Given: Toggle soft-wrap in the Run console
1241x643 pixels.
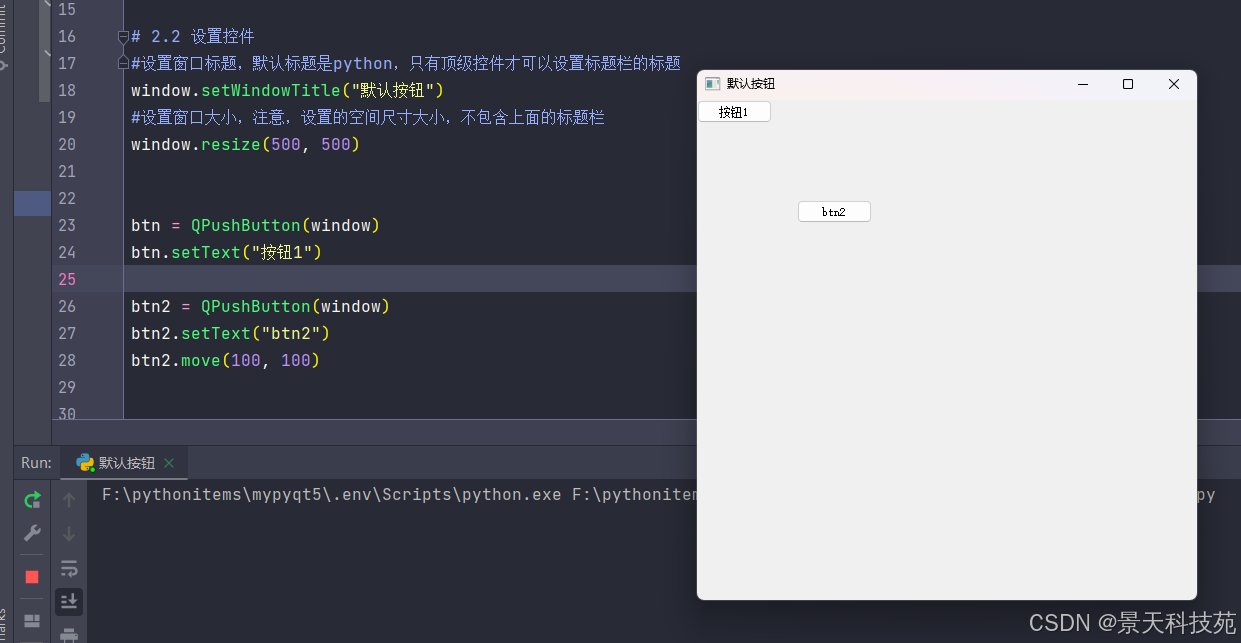Looking at the screenshot, I should (69, 568).
